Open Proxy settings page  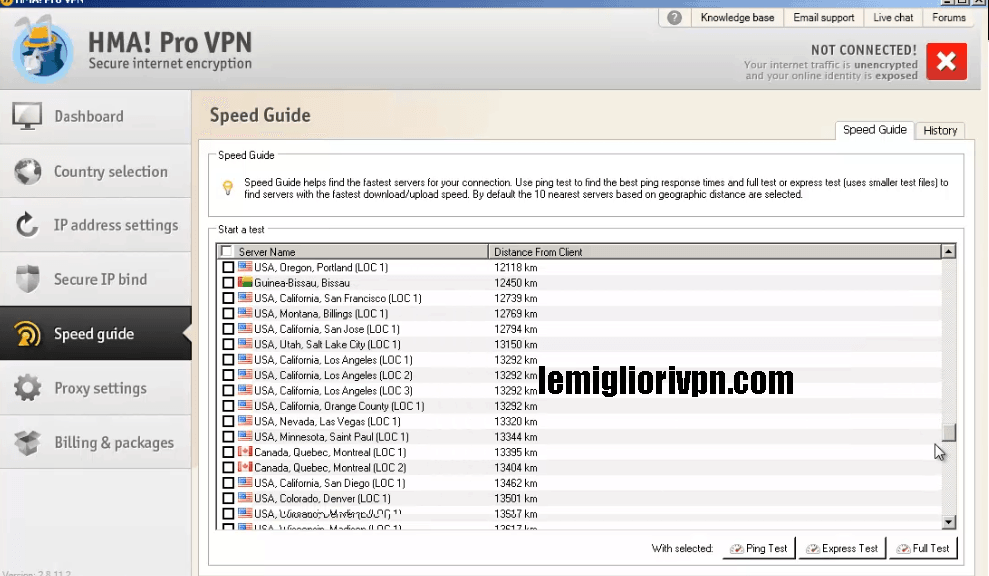click(x=95, y=388)
